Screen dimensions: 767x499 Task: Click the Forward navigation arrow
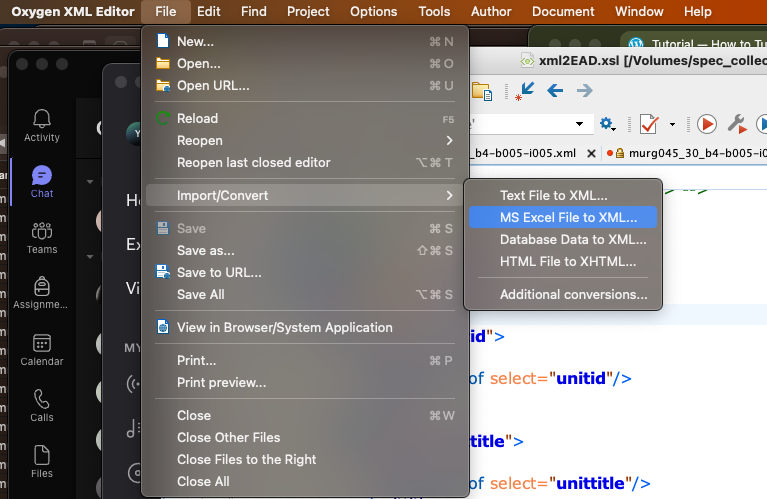tap(584, 91)
